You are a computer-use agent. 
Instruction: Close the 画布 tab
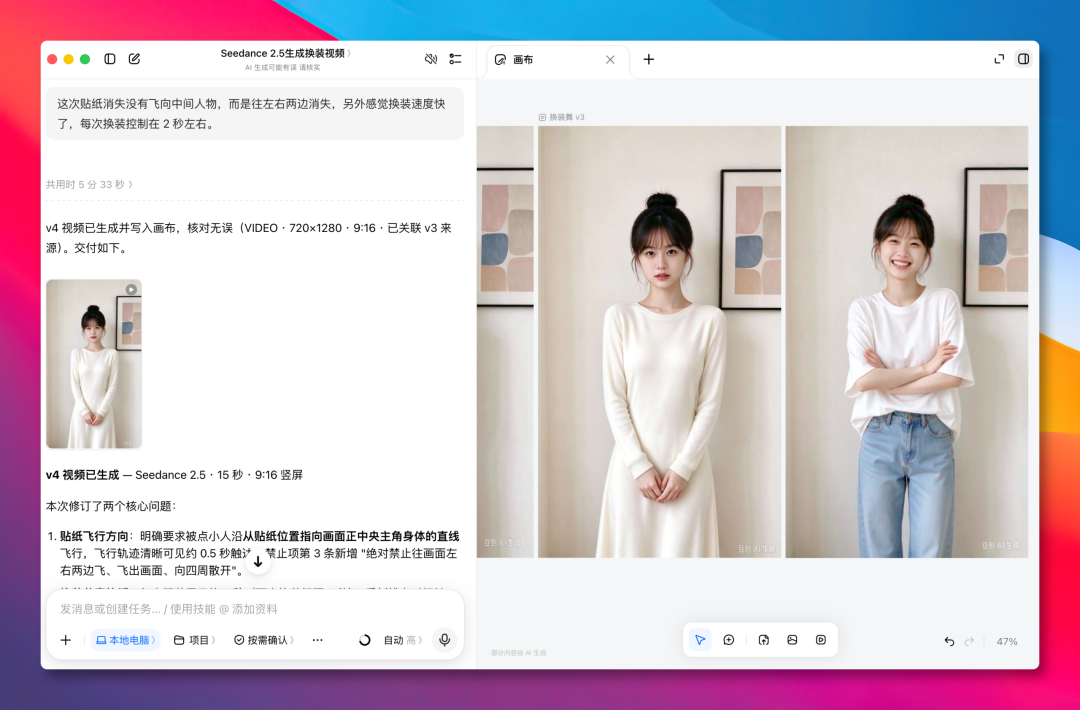pyautogui.click(x=610, y=60)
